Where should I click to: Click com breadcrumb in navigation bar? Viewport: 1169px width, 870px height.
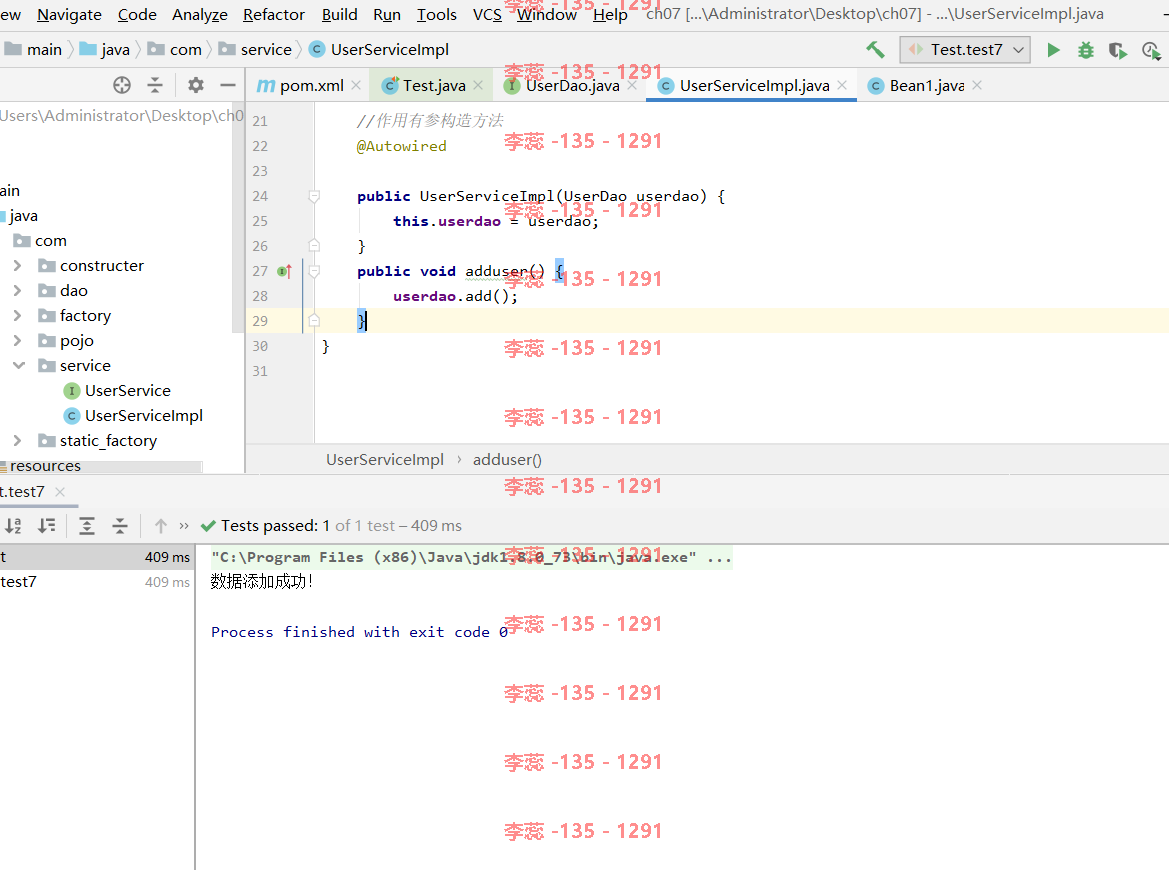coord(174,50)
